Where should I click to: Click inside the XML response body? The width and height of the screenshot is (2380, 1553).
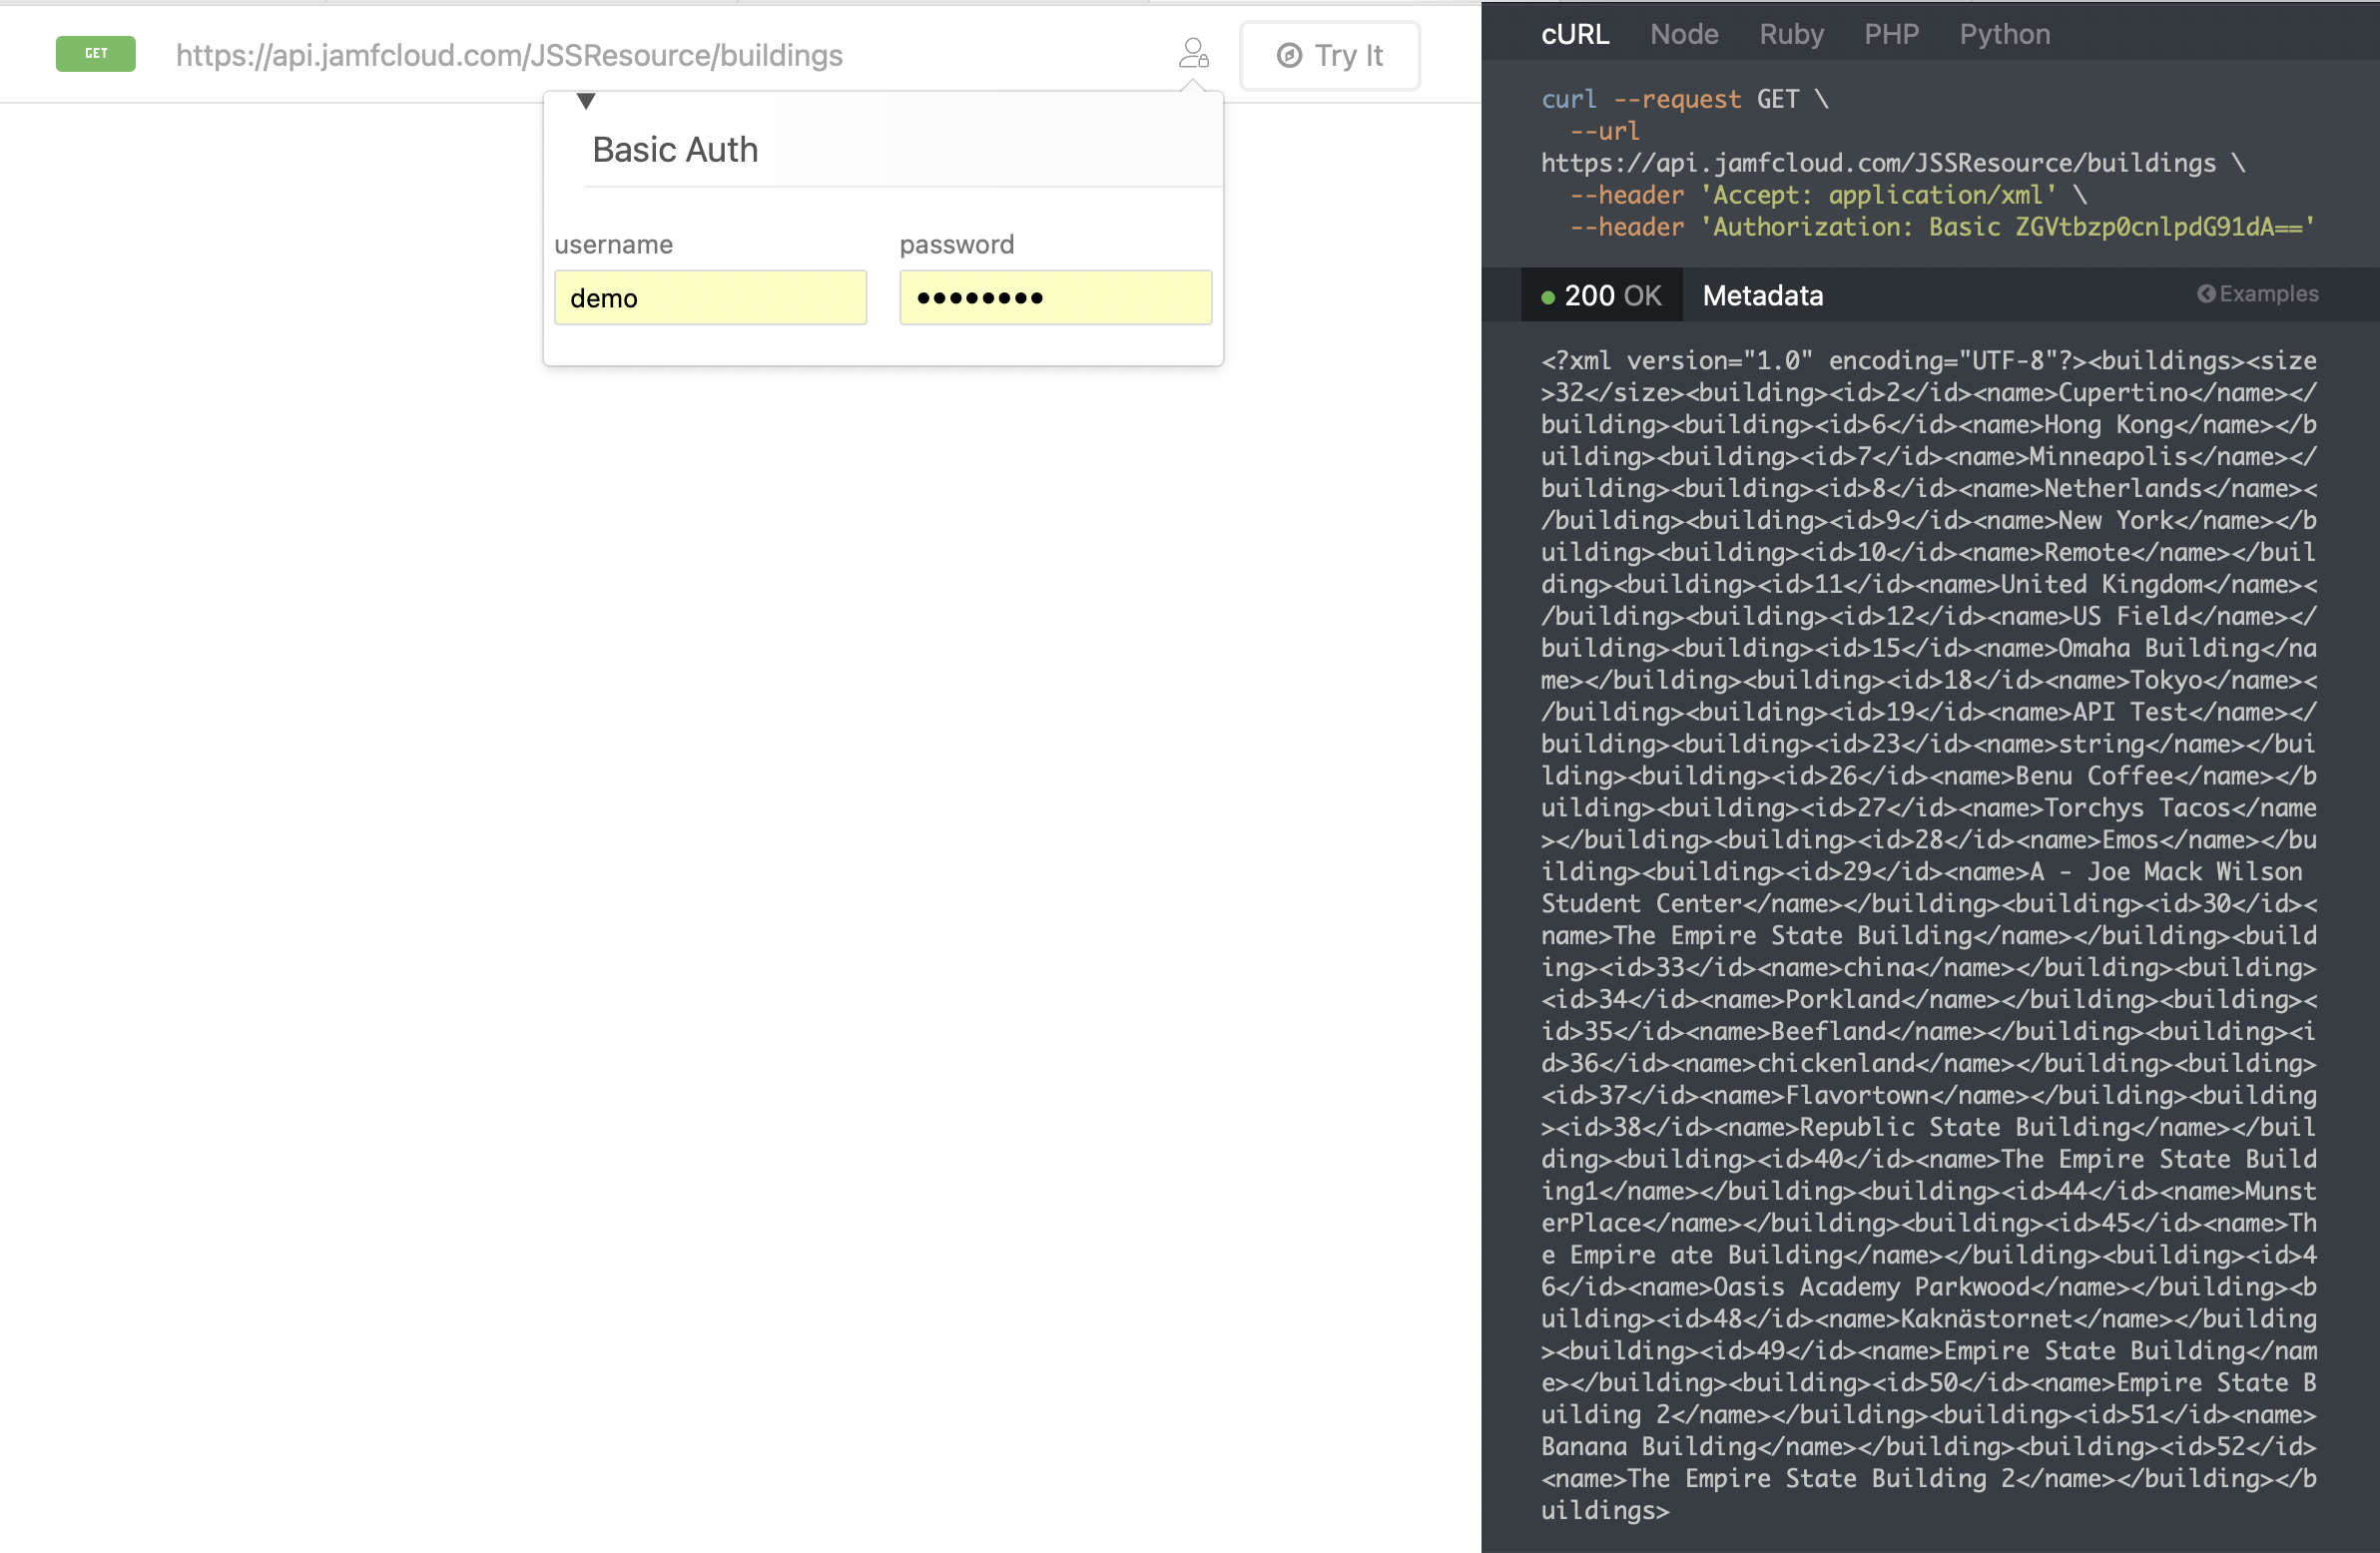coord(1928,935)
